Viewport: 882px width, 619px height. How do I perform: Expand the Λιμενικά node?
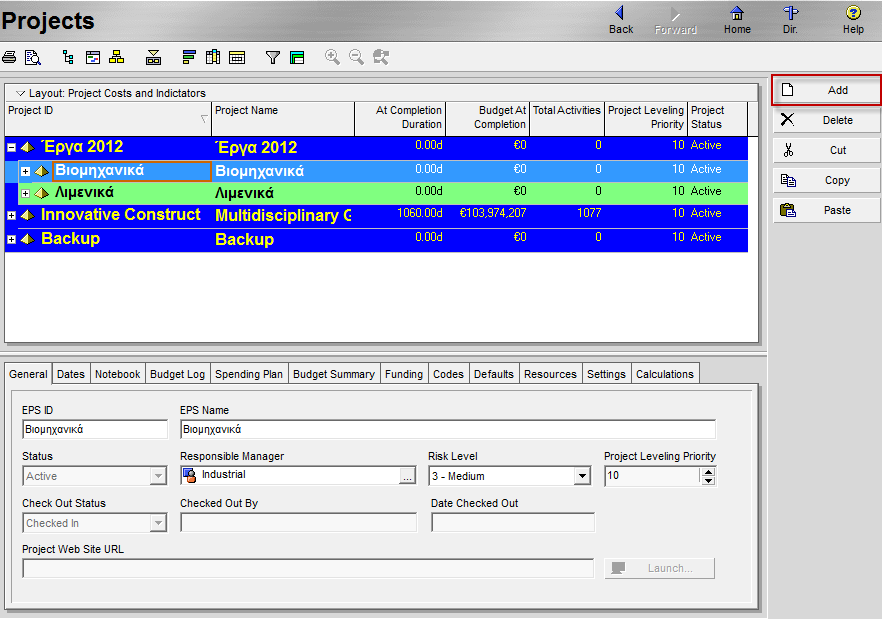[25, 193]
